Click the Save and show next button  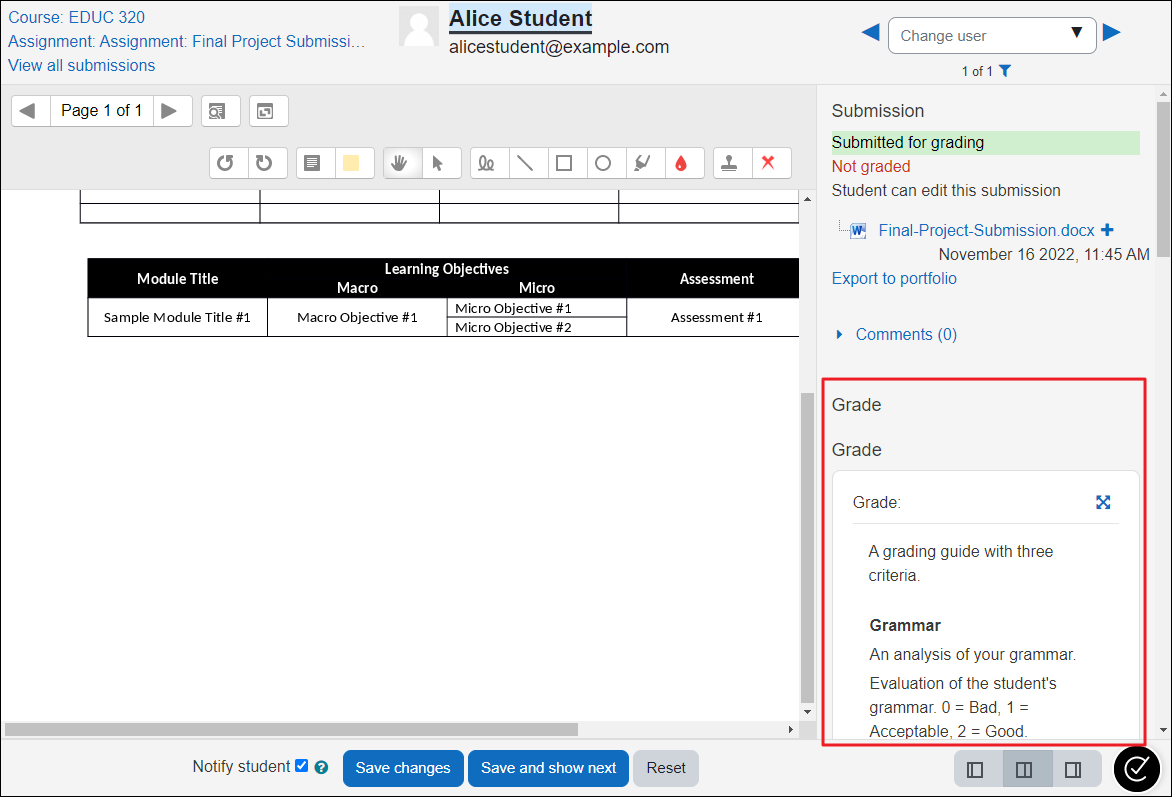click(548, 768)
